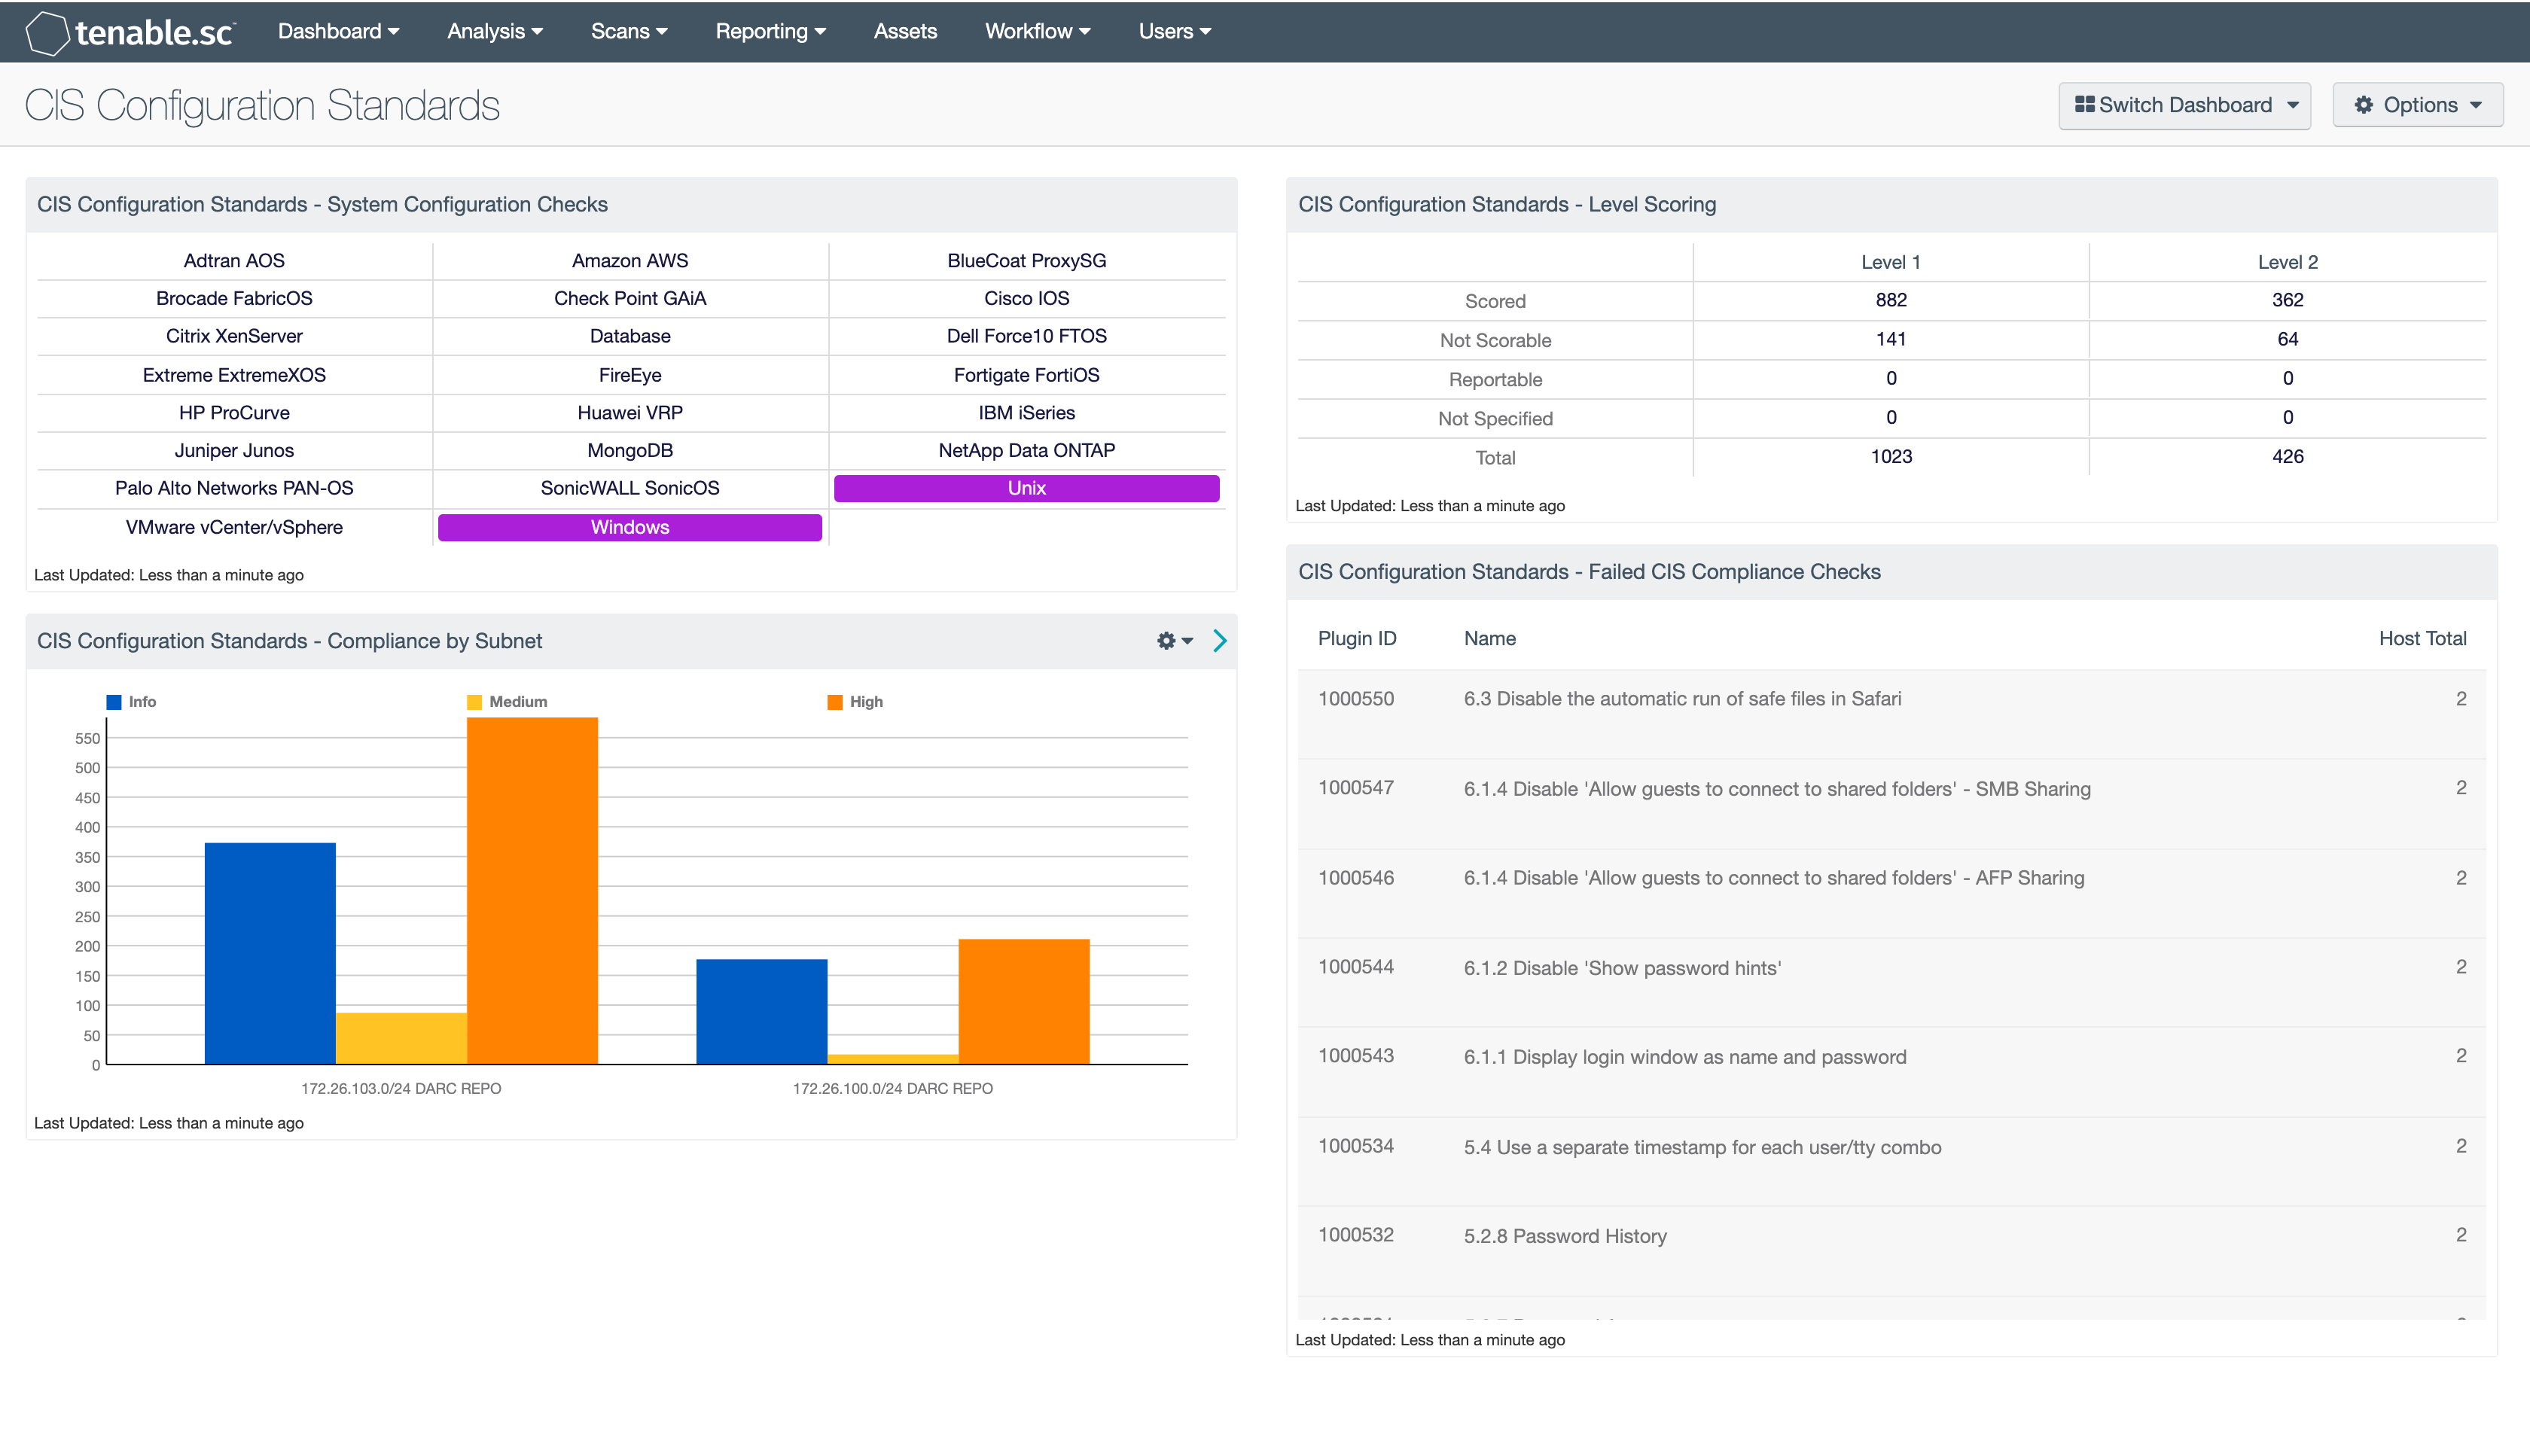The width and height of the screenshot is (2530, 1456).
Task: Click the gear icon inside Options button
Action: click(x=2364, y=104)
